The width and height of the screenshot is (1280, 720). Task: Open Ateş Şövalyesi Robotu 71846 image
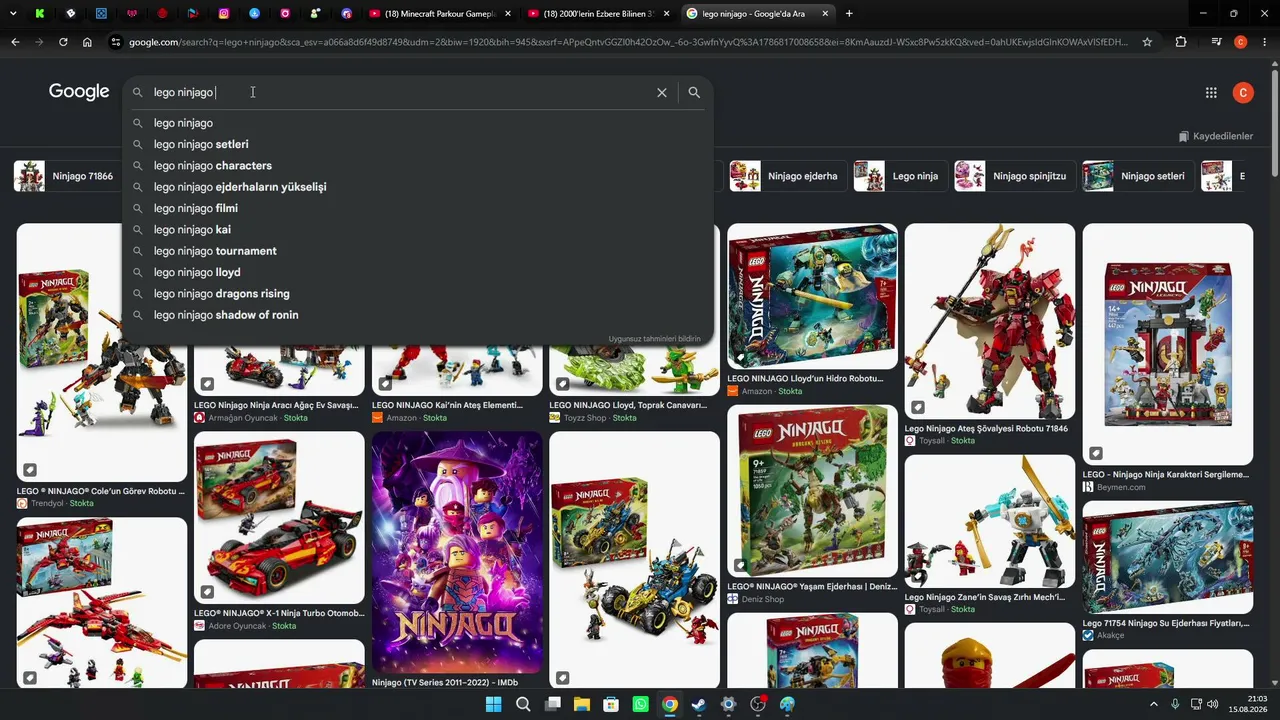[x=990, y=321]
